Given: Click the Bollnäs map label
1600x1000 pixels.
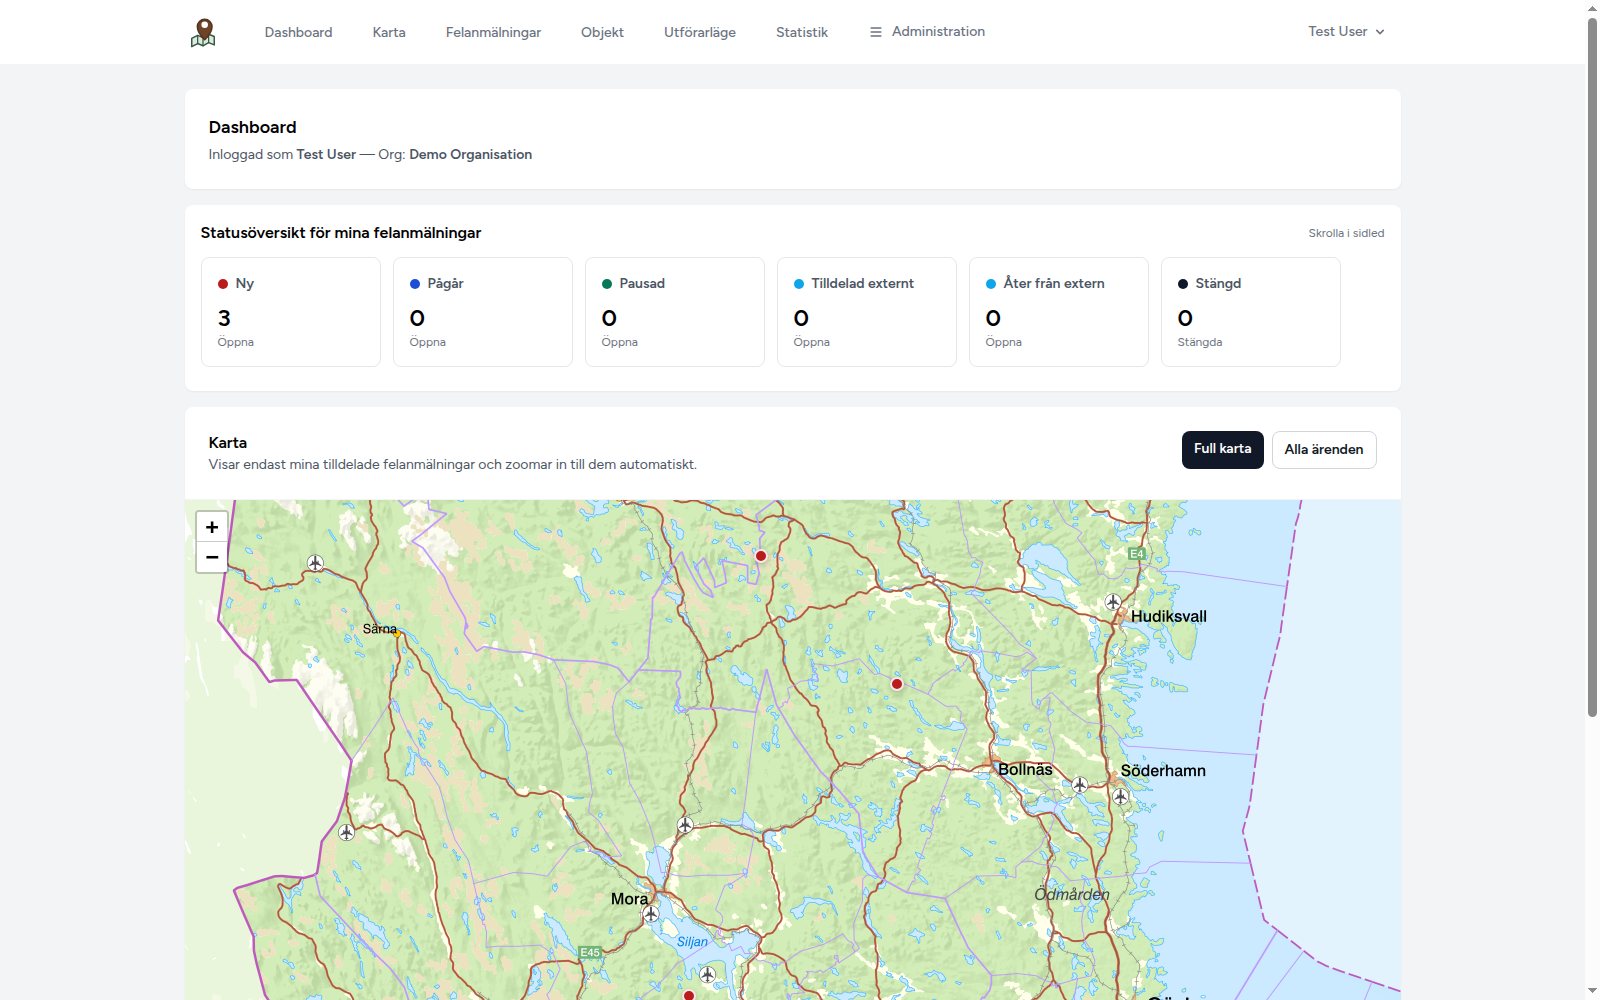Looking at the screenshot, I should (1025, 769).
